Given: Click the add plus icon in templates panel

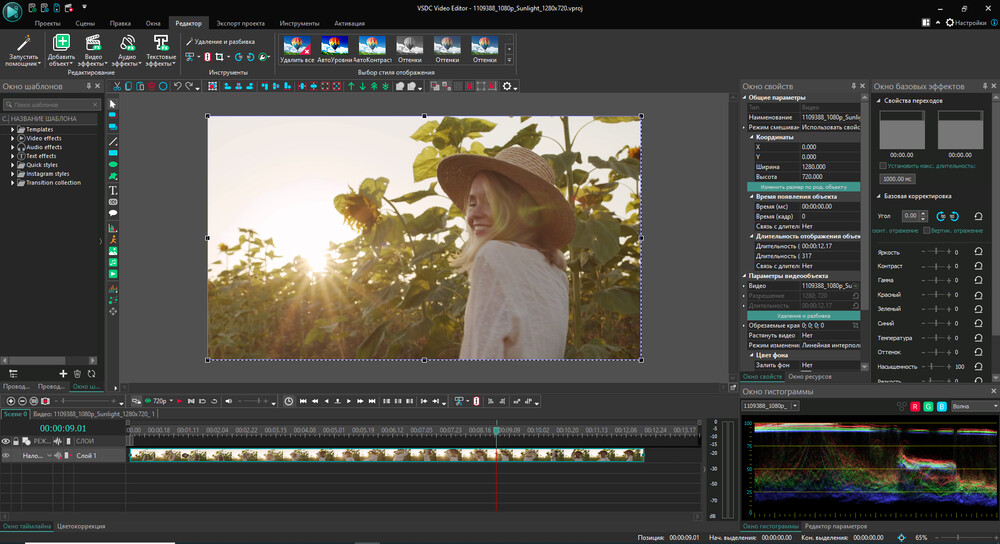Looking at the screenshot, I should tap(62, 374).
